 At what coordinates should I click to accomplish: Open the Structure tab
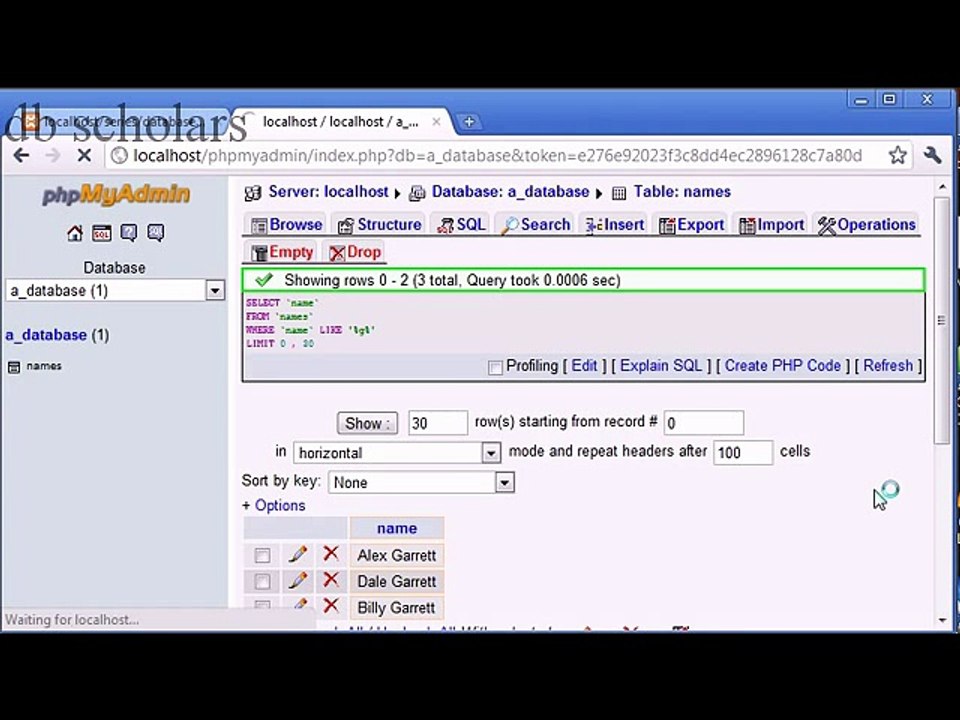[x=380, y=225]
